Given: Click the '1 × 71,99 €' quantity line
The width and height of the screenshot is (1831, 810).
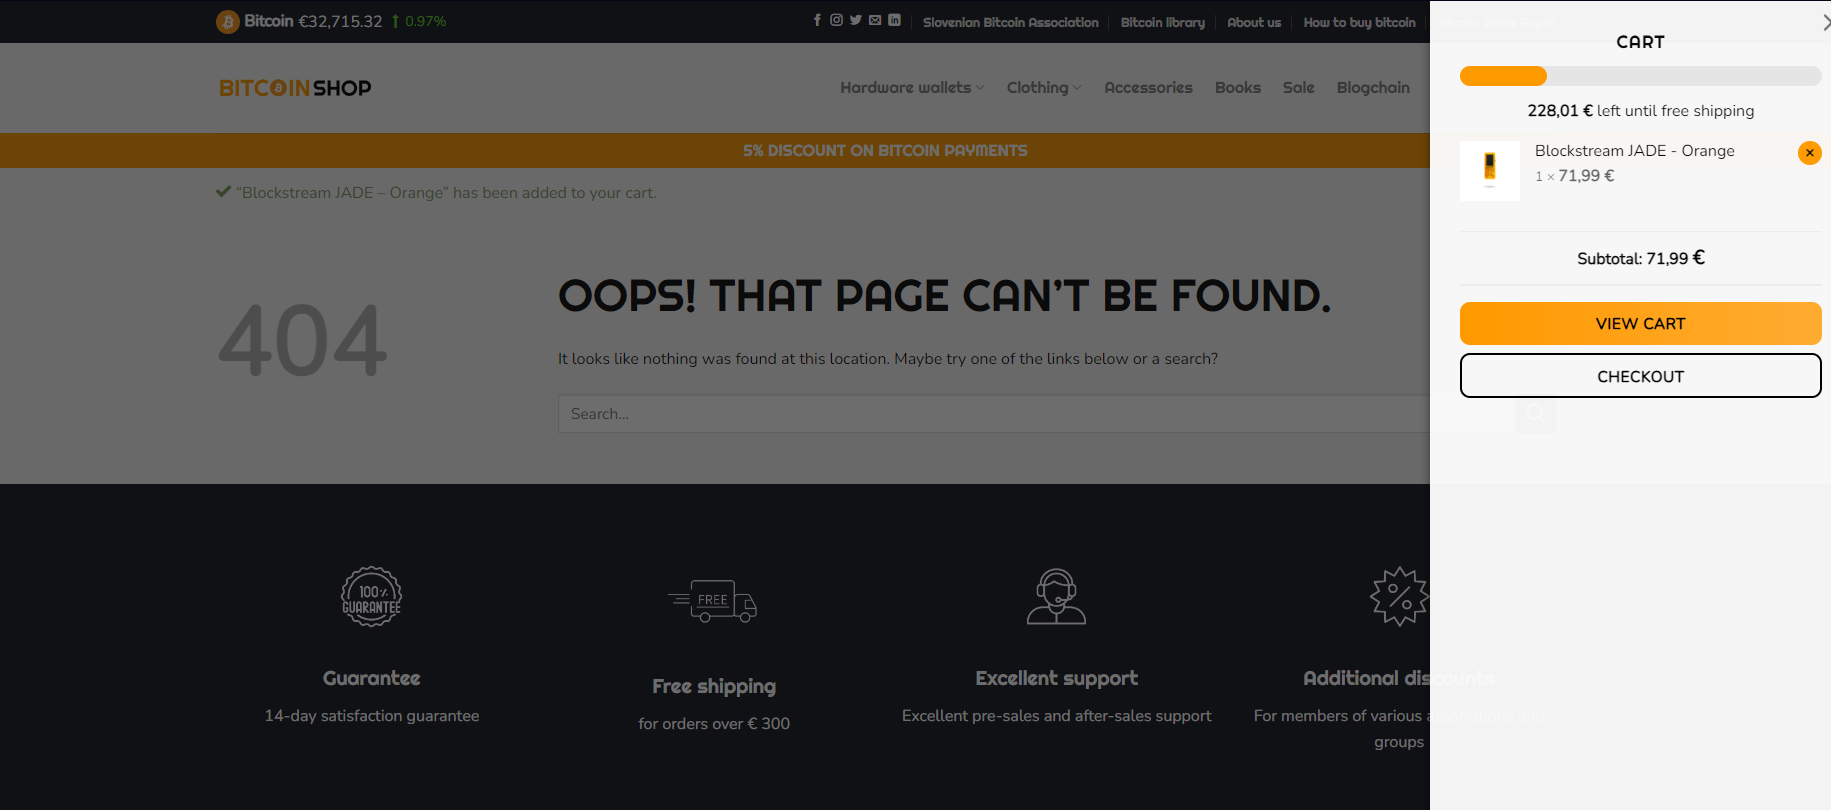Looking at the screenshot, I should point(1575,176).
